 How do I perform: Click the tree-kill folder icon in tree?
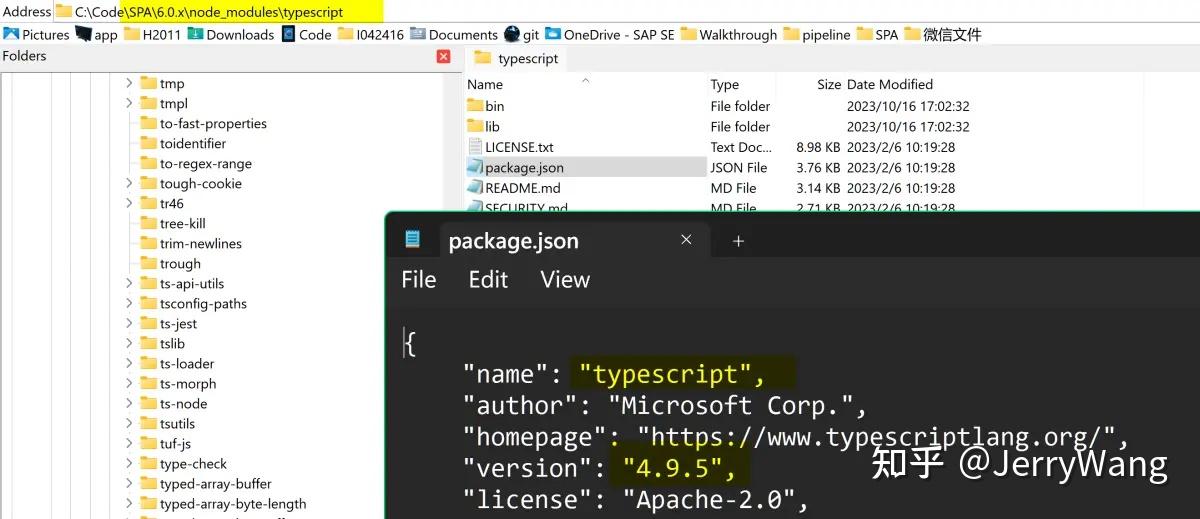tap(149, 224)
